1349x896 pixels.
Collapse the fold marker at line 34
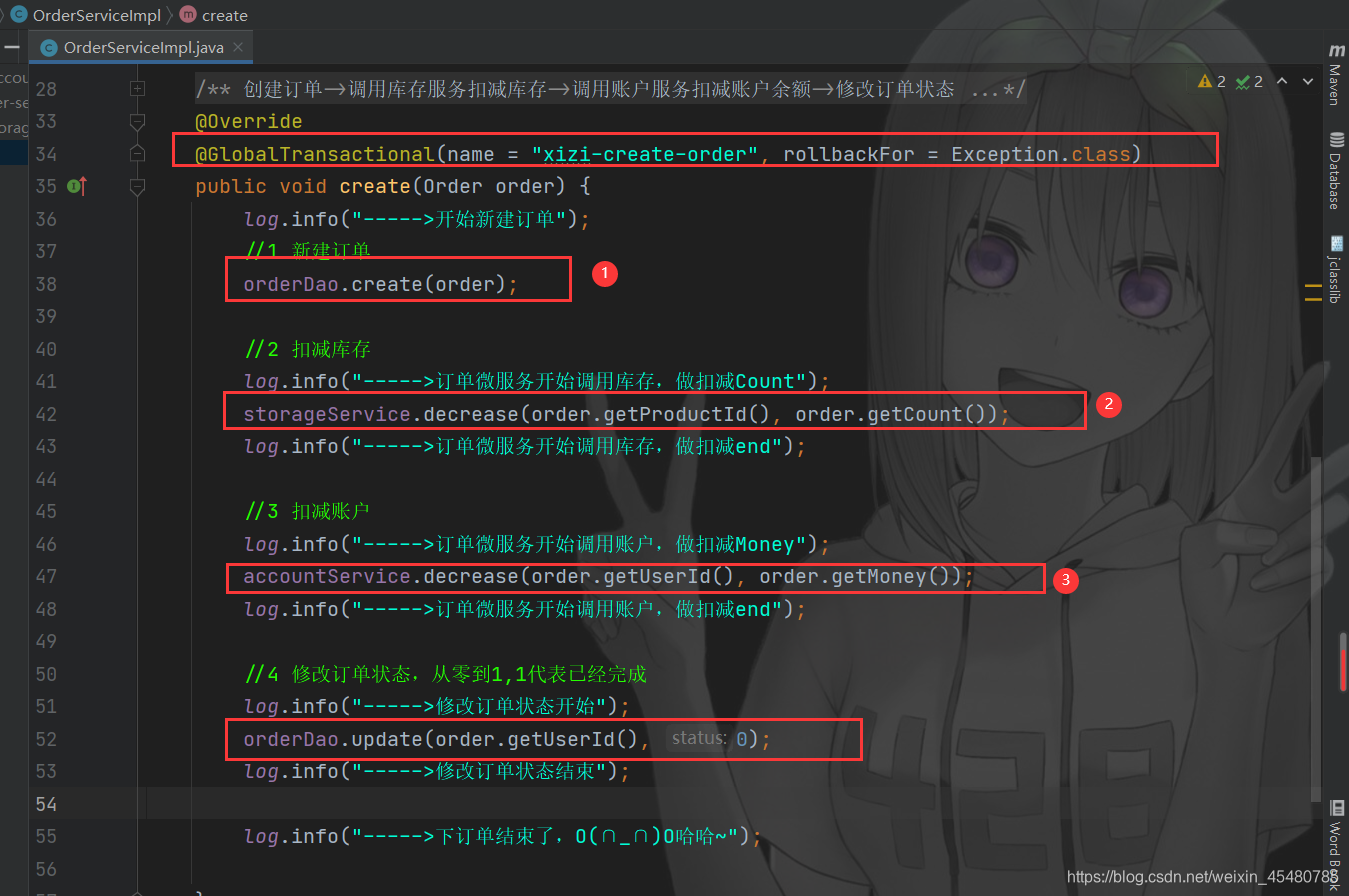[138, 153]
